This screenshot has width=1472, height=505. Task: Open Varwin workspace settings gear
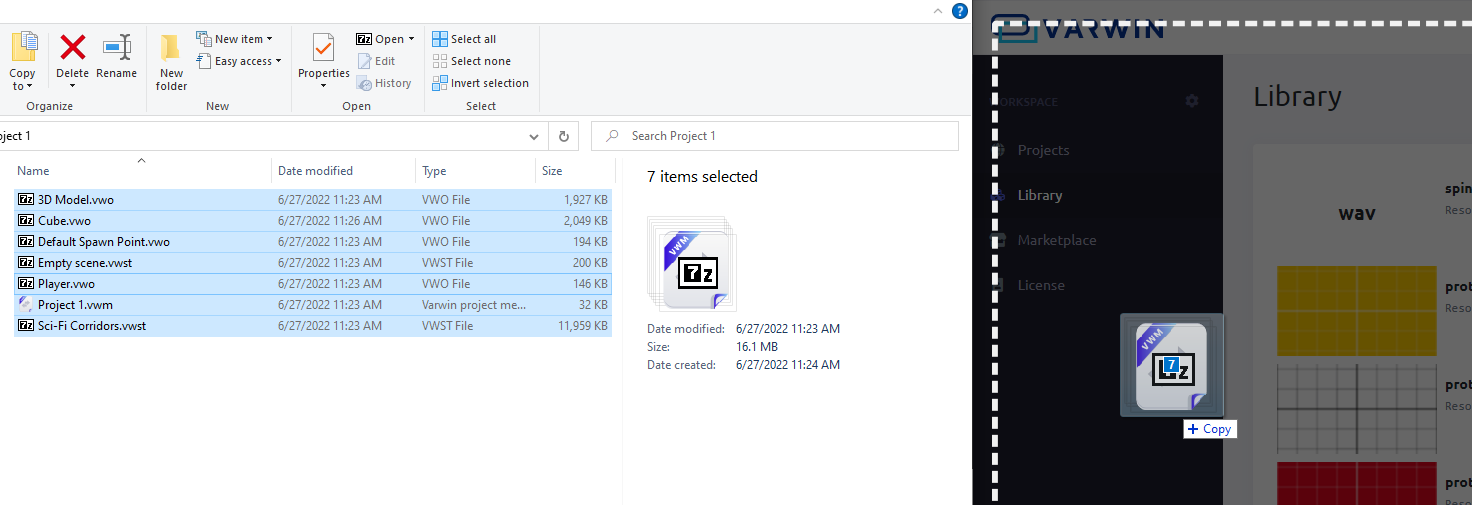[x=1191, y=101]
